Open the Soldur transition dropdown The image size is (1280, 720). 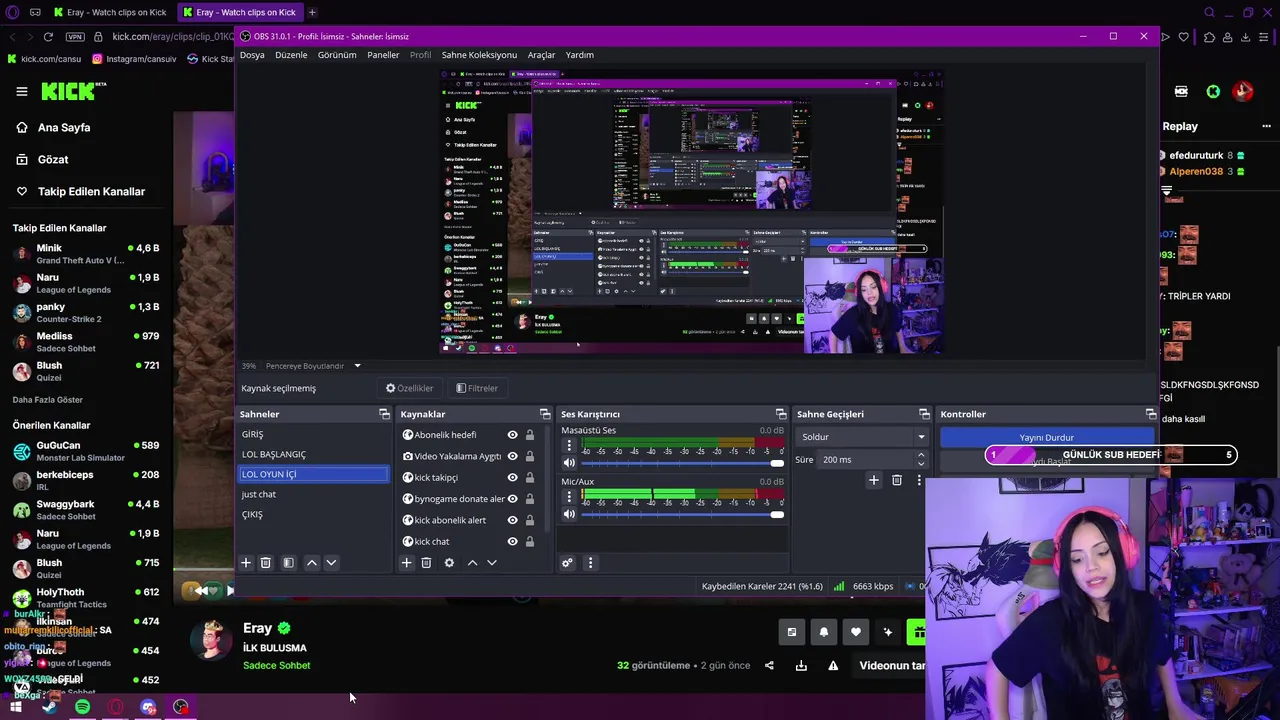[x=863, y=437]
